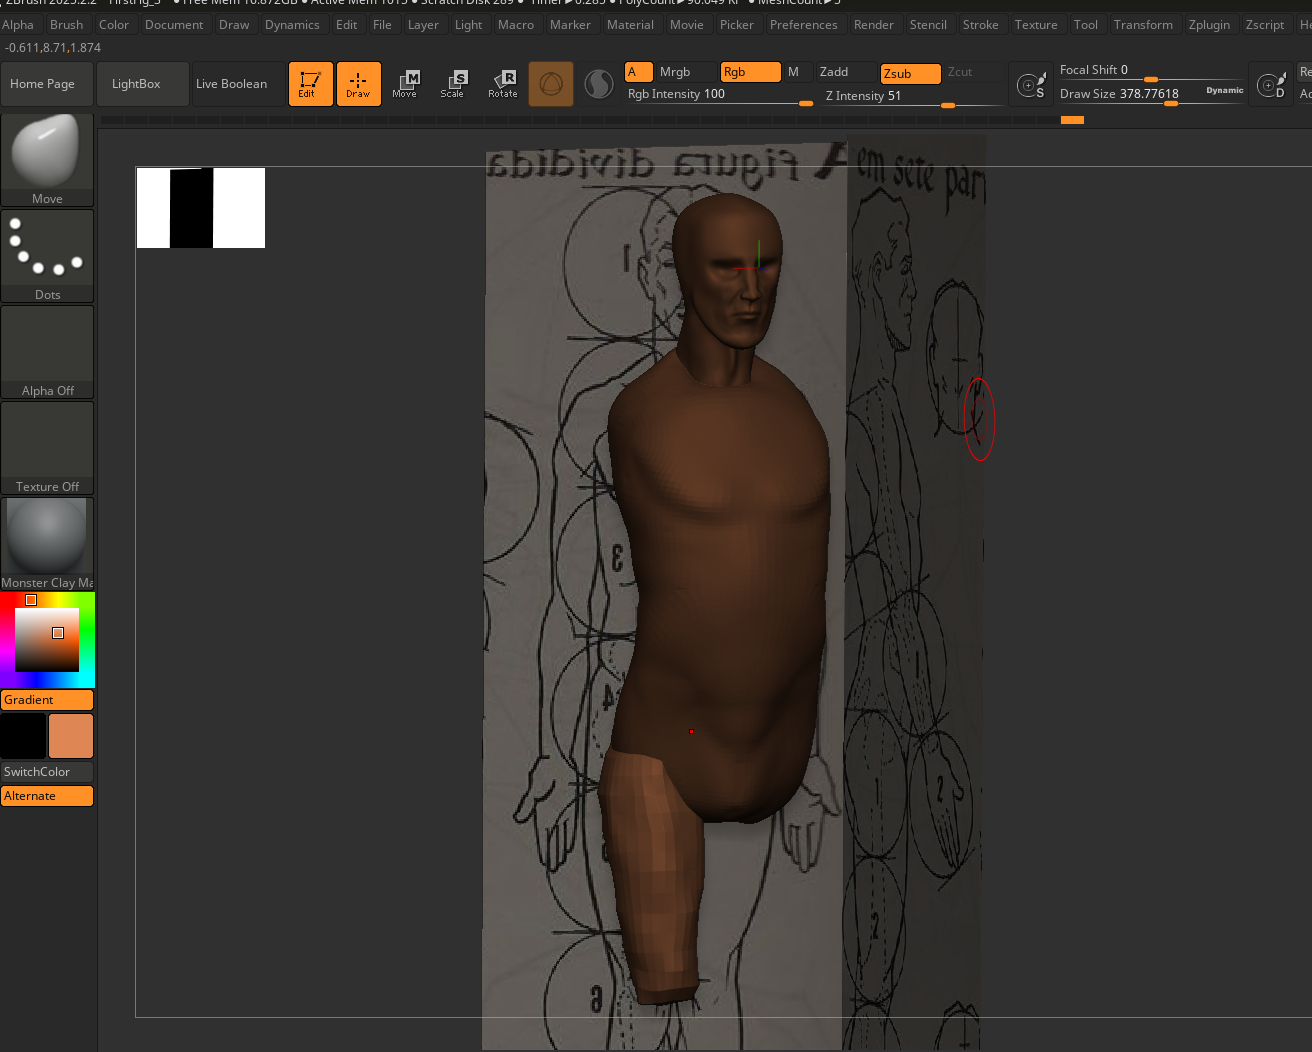Click the S brush-size circle icon
Screen dimensions: 1312x1052
1031,85
